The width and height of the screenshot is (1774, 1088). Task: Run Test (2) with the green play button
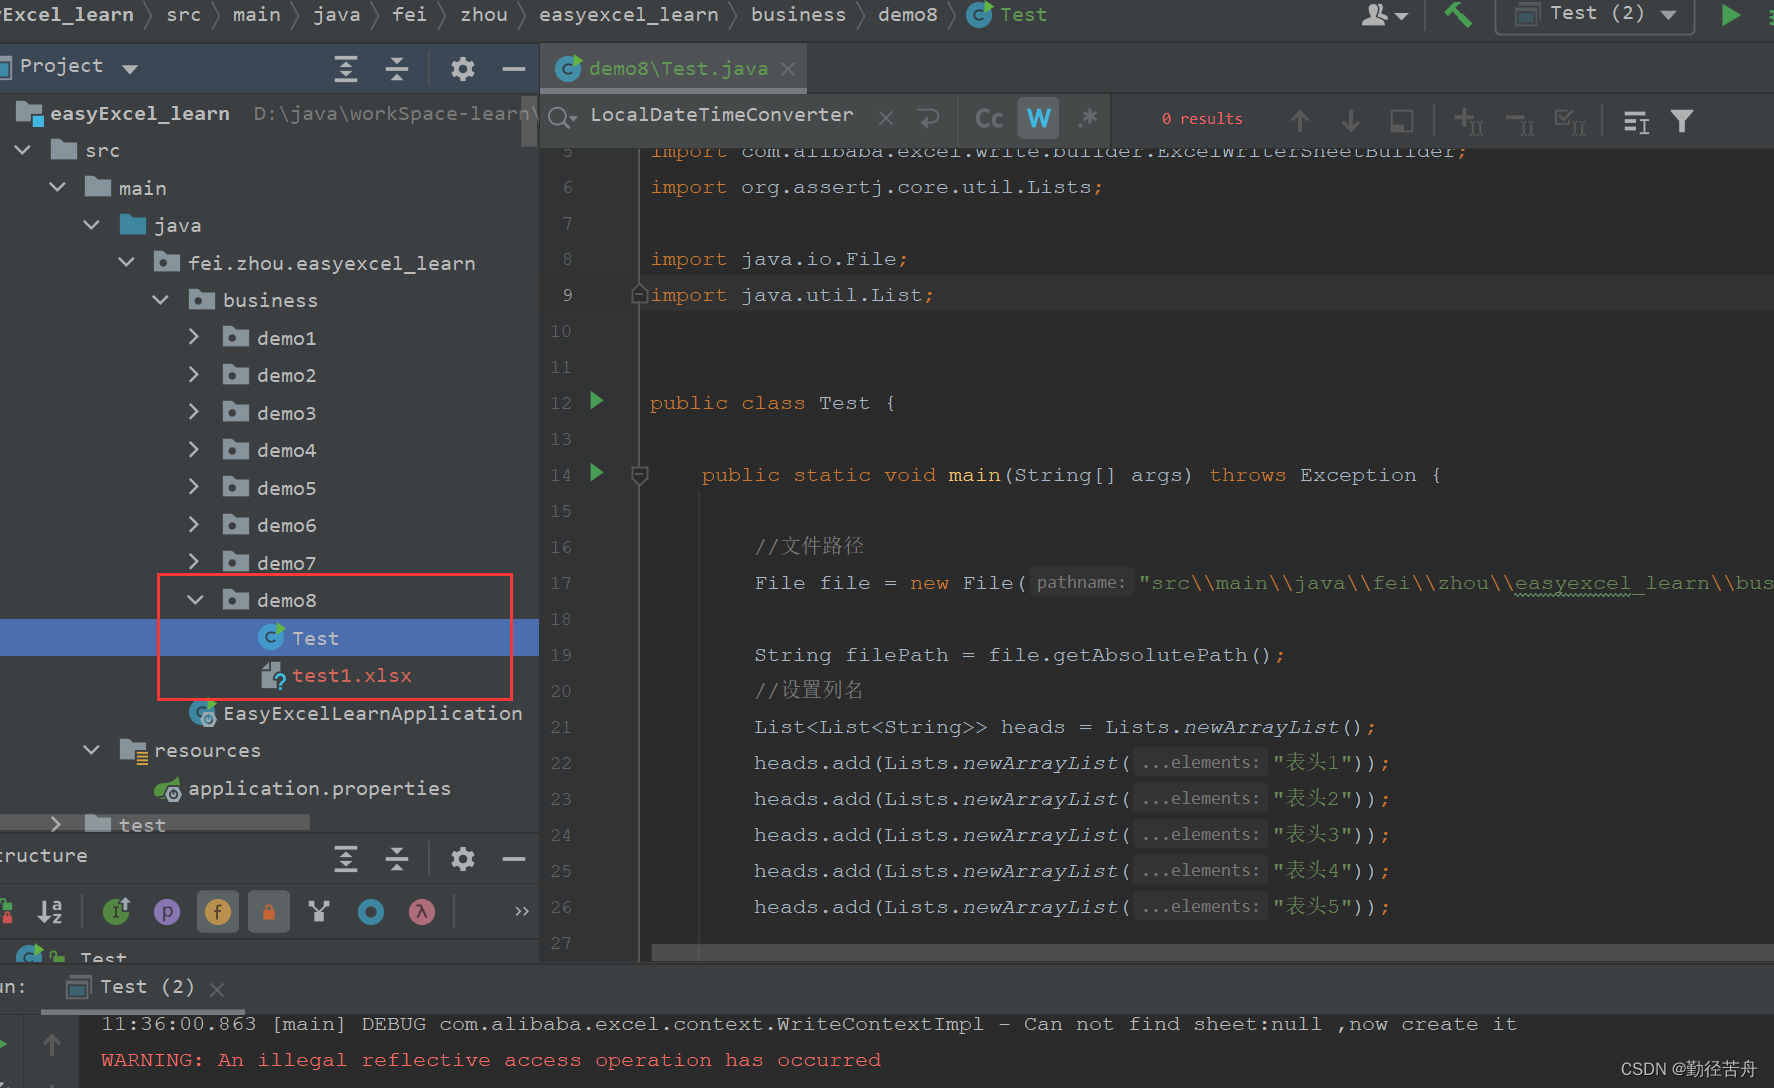[x=1731, y=15]
